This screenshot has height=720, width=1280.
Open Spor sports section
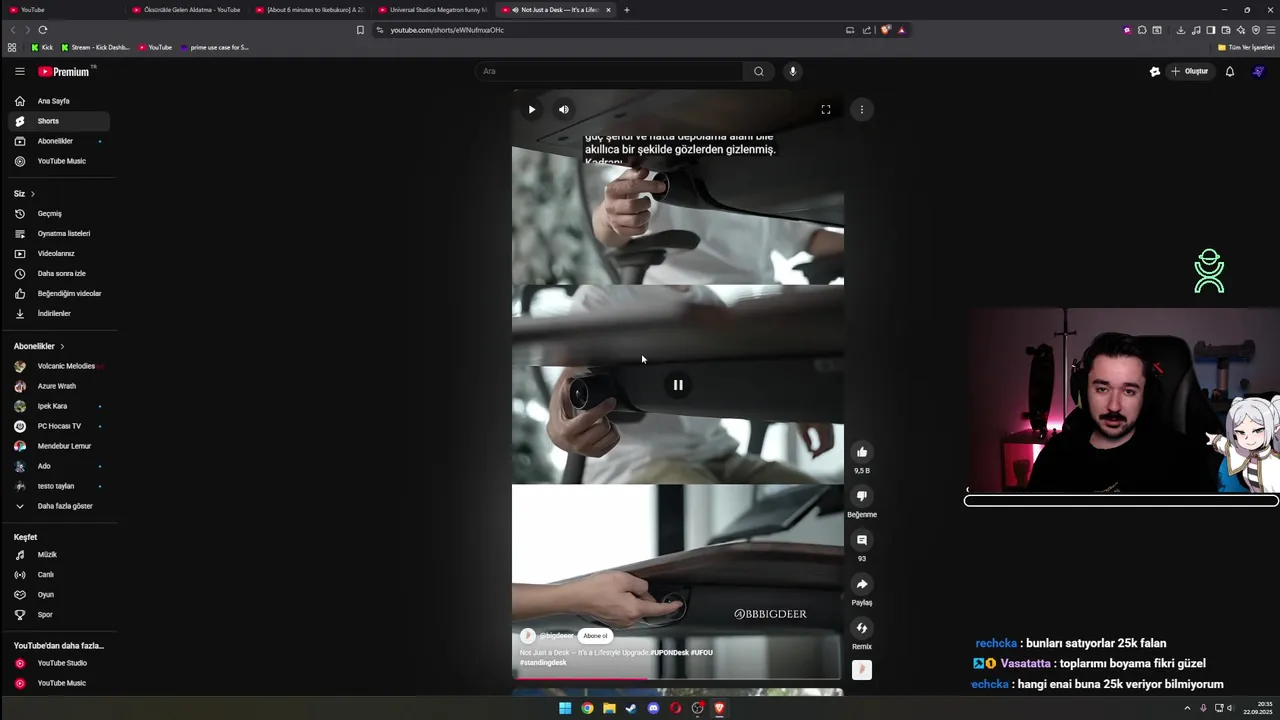pyautogui.click(x=59, y=615)
